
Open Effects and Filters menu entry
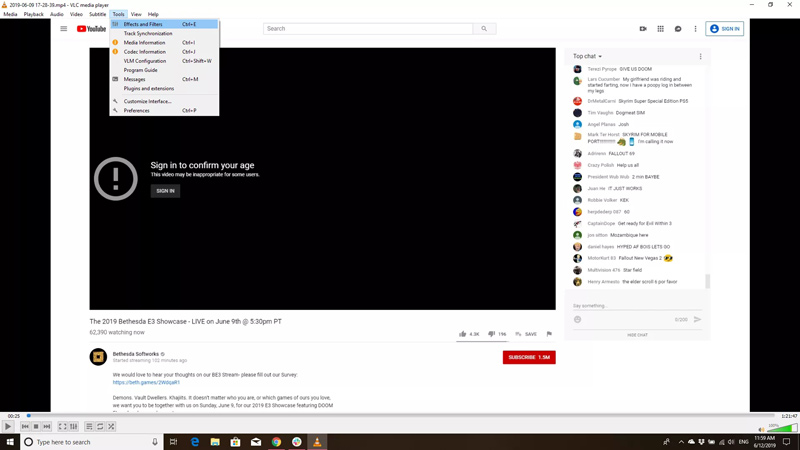pyautogui.click(x=143, y=24)
